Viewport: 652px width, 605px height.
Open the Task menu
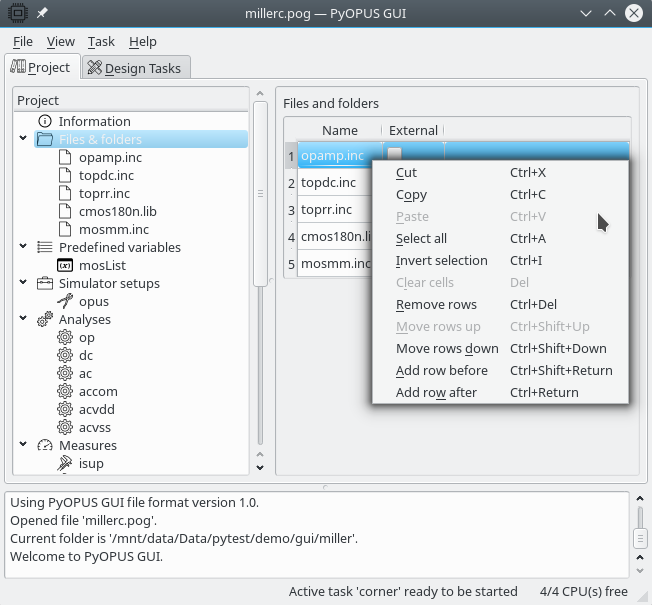(x=101, y=41)
